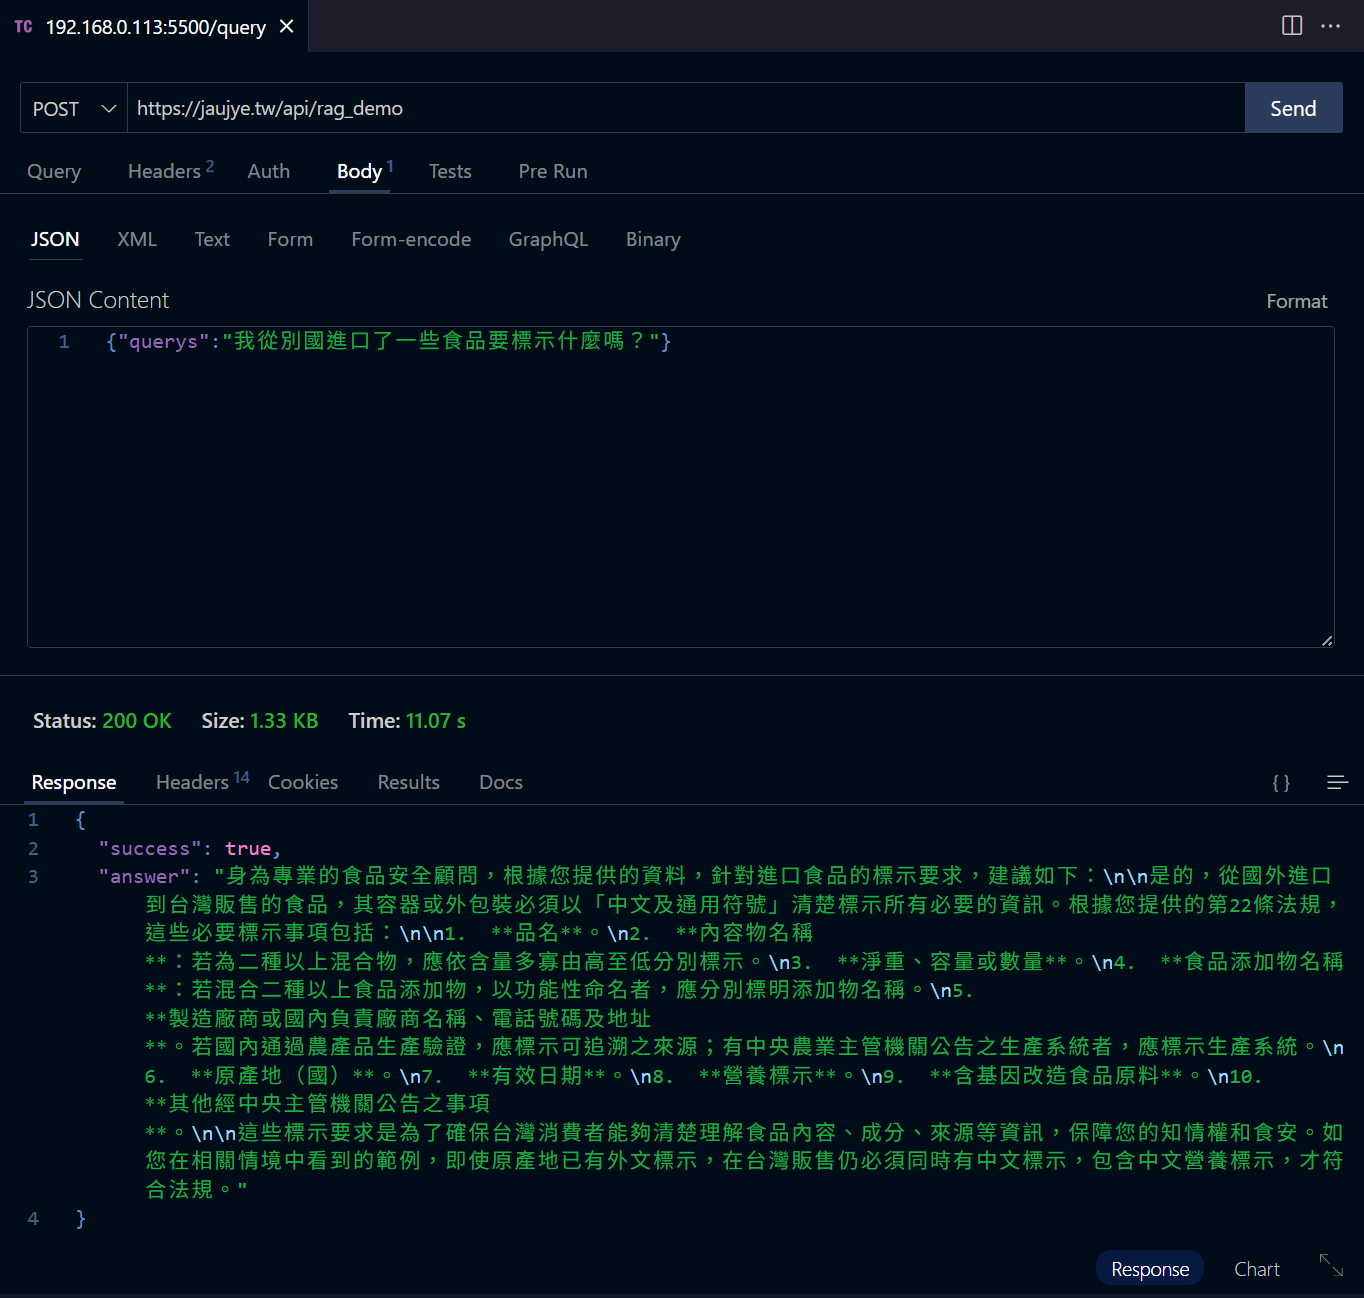Image resolution: width=1364 pixels, height=1298 pixels.
Task: Send the request with Send button
Action: (x=1293, y=108)
